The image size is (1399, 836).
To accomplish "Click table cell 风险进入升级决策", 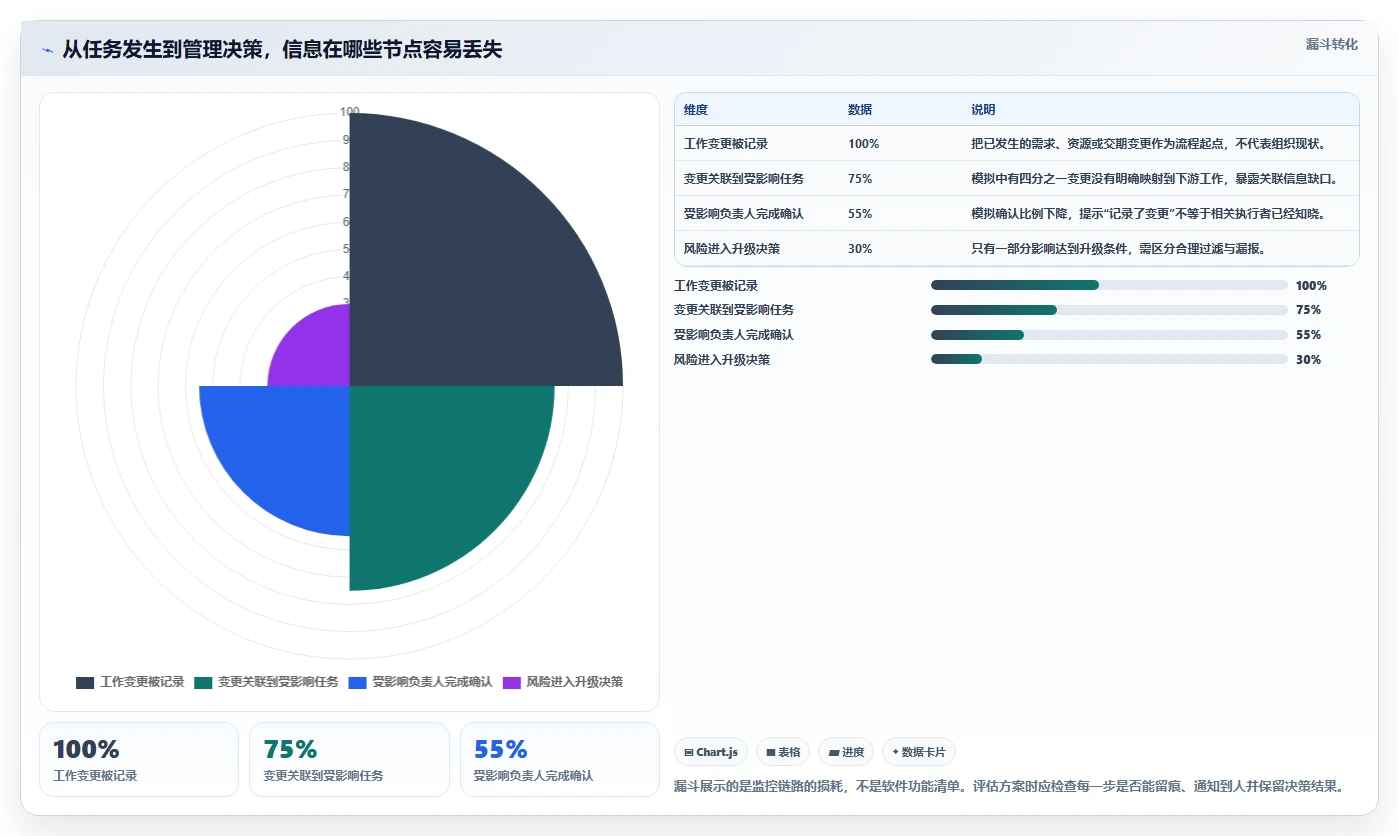I will pyautogui.click(x=732, y=249).
